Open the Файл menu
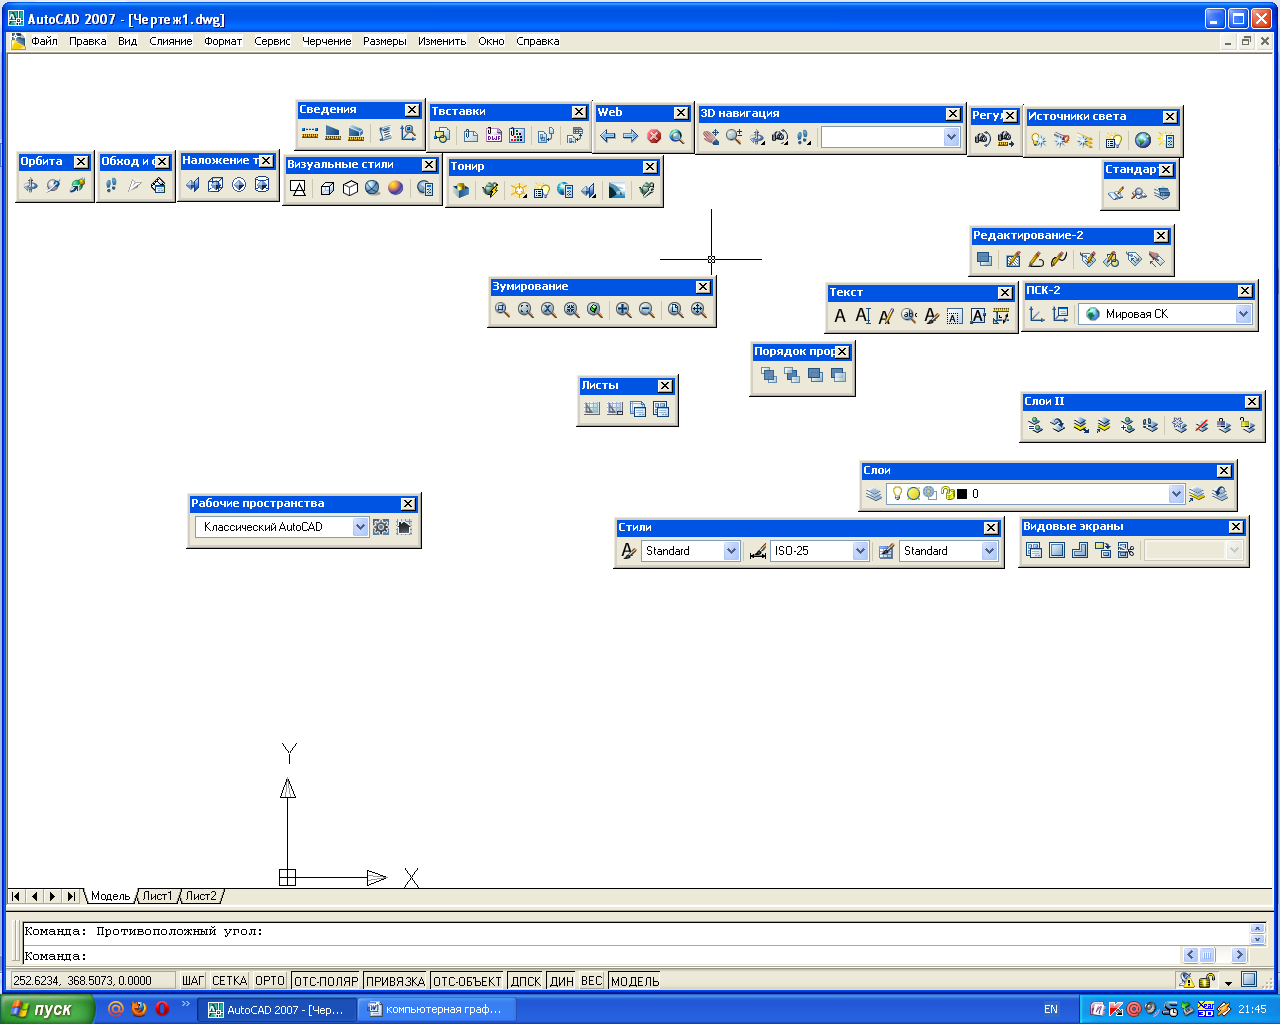 click(x=44, y=41)
